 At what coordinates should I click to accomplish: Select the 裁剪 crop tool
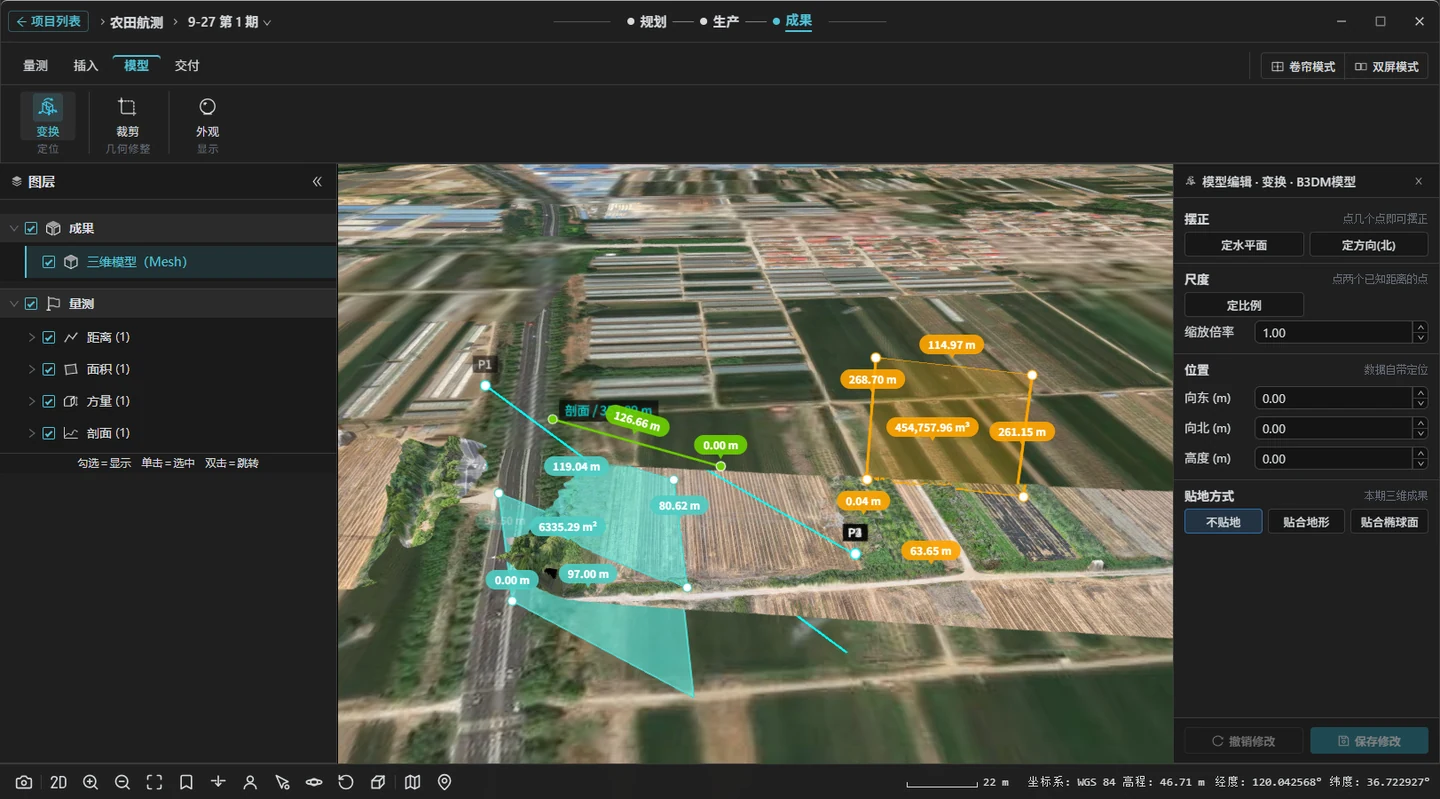point(127,116)
